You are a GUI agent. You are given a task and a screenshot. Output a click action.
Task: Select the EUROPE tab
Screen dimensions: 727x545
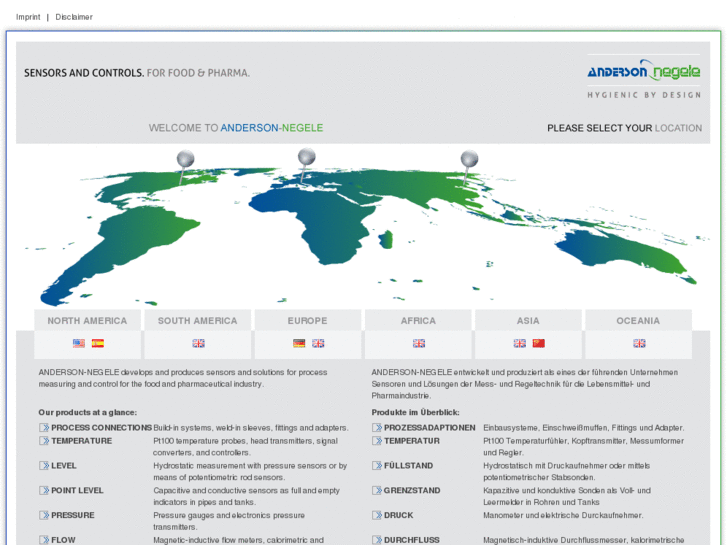(x=307, y=321)
